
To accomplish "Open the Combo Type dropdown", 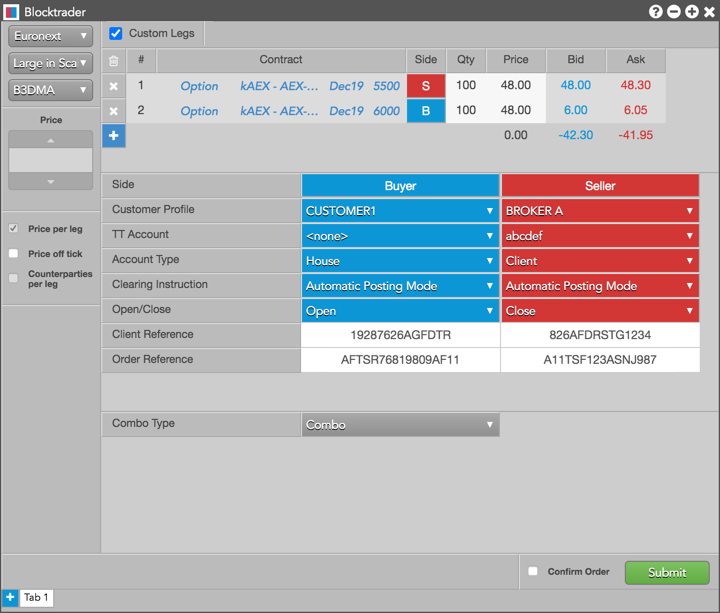I will click(x=400, y=425).
